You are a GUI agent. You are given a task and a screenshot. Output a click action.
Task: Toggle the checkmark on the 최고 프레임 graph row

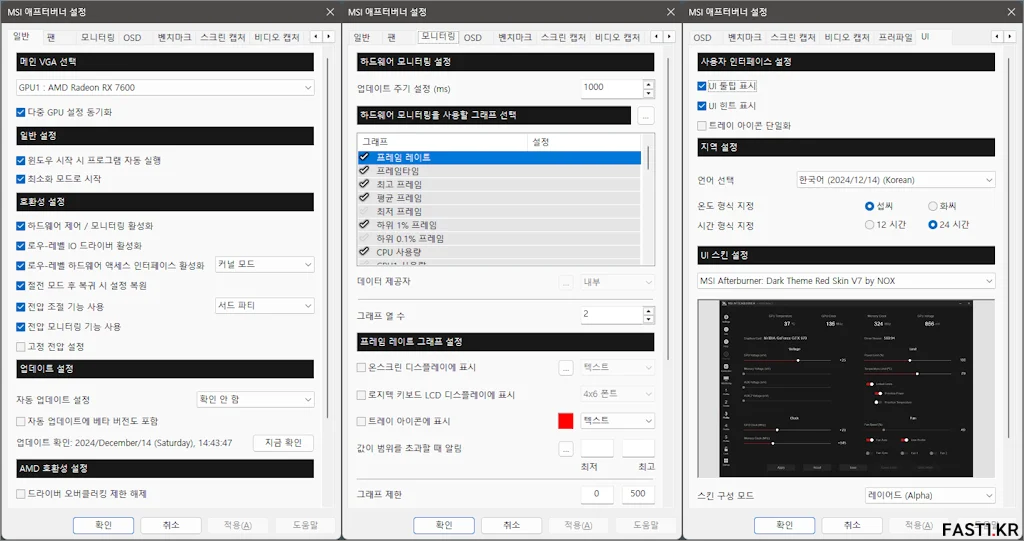click(x=364, y=184)
